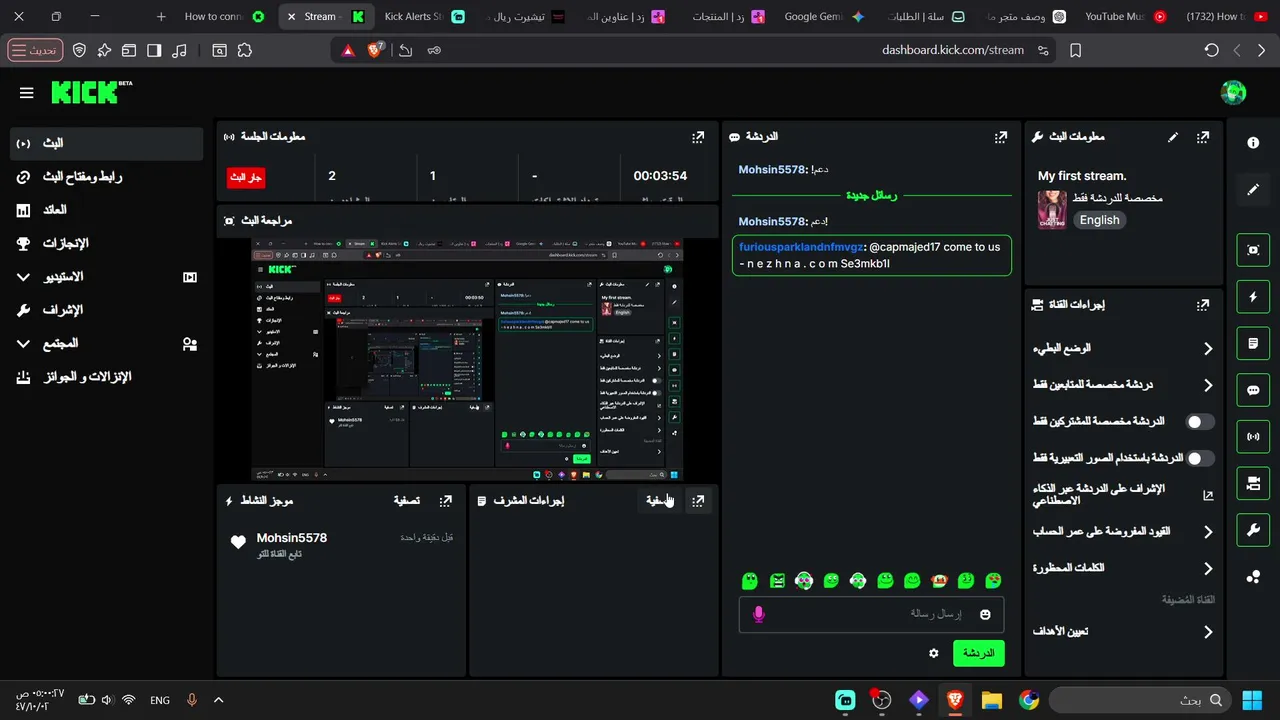
Task: Click the browser update button
Action: coord(35,50)
